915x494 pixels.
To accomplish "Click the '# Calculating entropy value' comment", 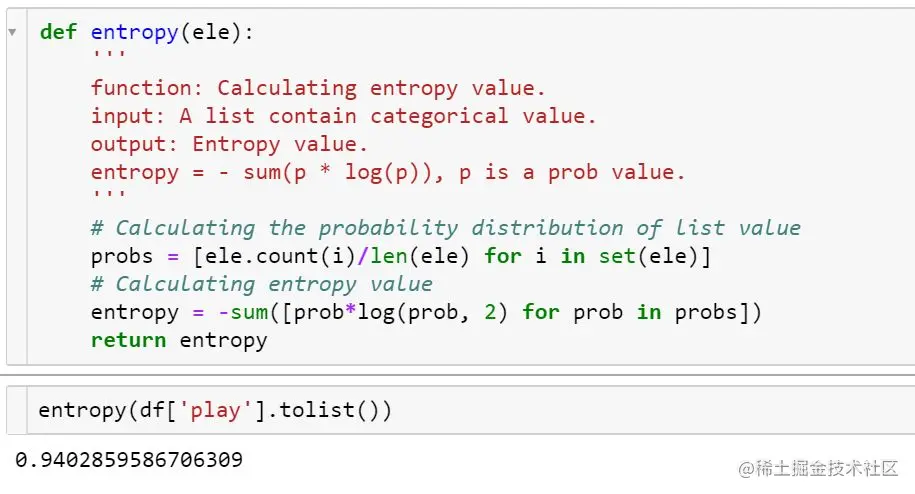I will (x=262, y=284).
